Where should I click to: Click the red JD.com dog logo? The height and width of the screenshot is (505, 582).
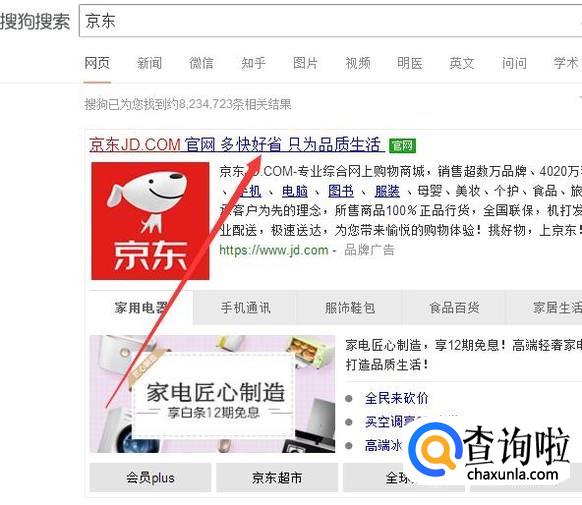(x=150, y=221)
